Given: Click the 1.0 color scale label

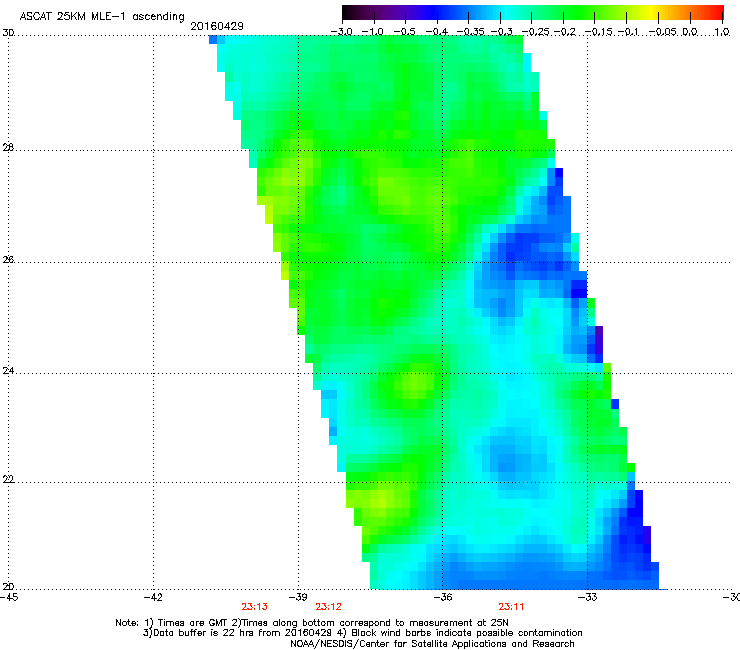Looking at the screenshot, I should [x=722, y=32].
